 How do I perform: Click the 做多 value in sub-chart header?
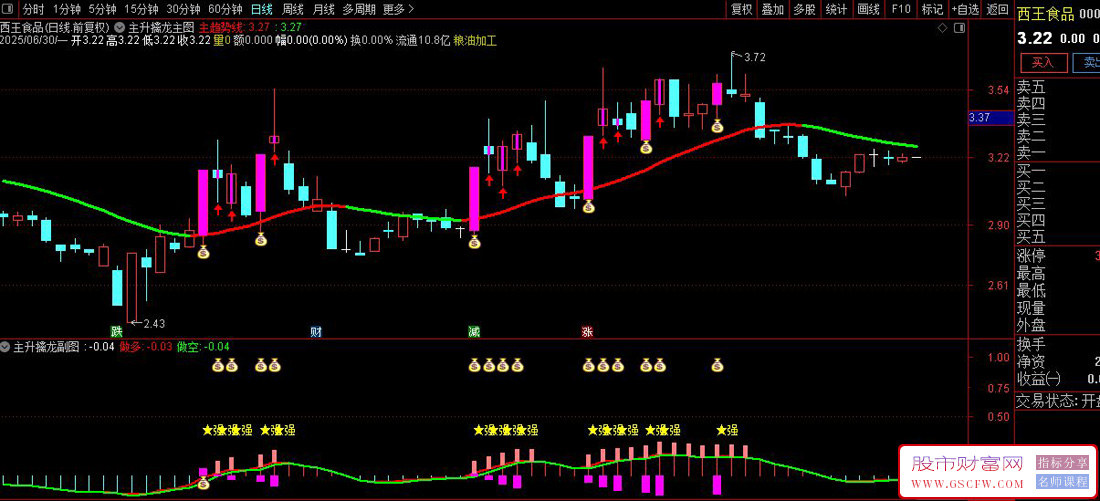click(x=146, y=347)
